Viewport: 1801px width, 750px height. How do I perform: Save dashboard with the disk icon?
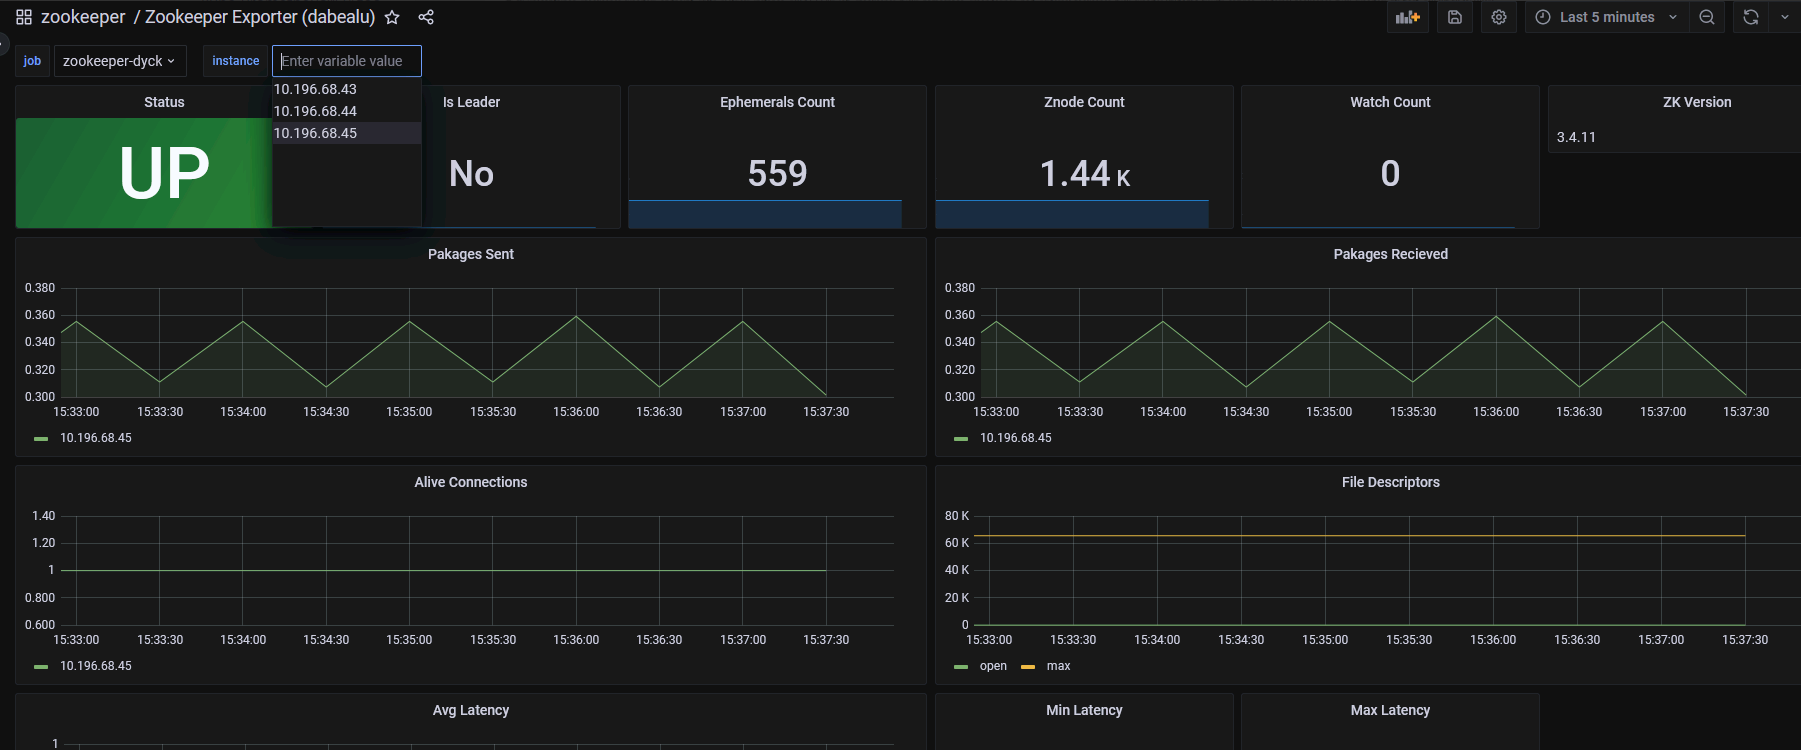pos(1455,17)
